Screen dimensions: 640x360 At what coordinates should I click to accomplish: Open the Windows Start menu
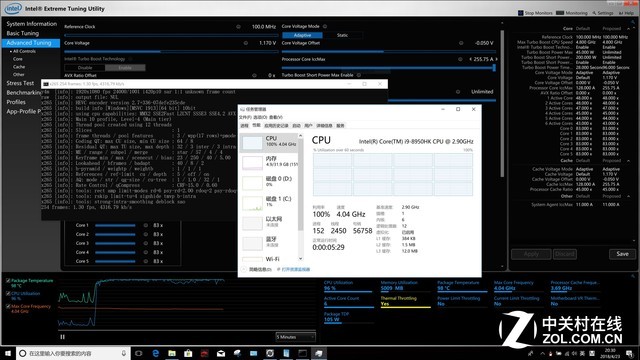(x=8, y=353)
